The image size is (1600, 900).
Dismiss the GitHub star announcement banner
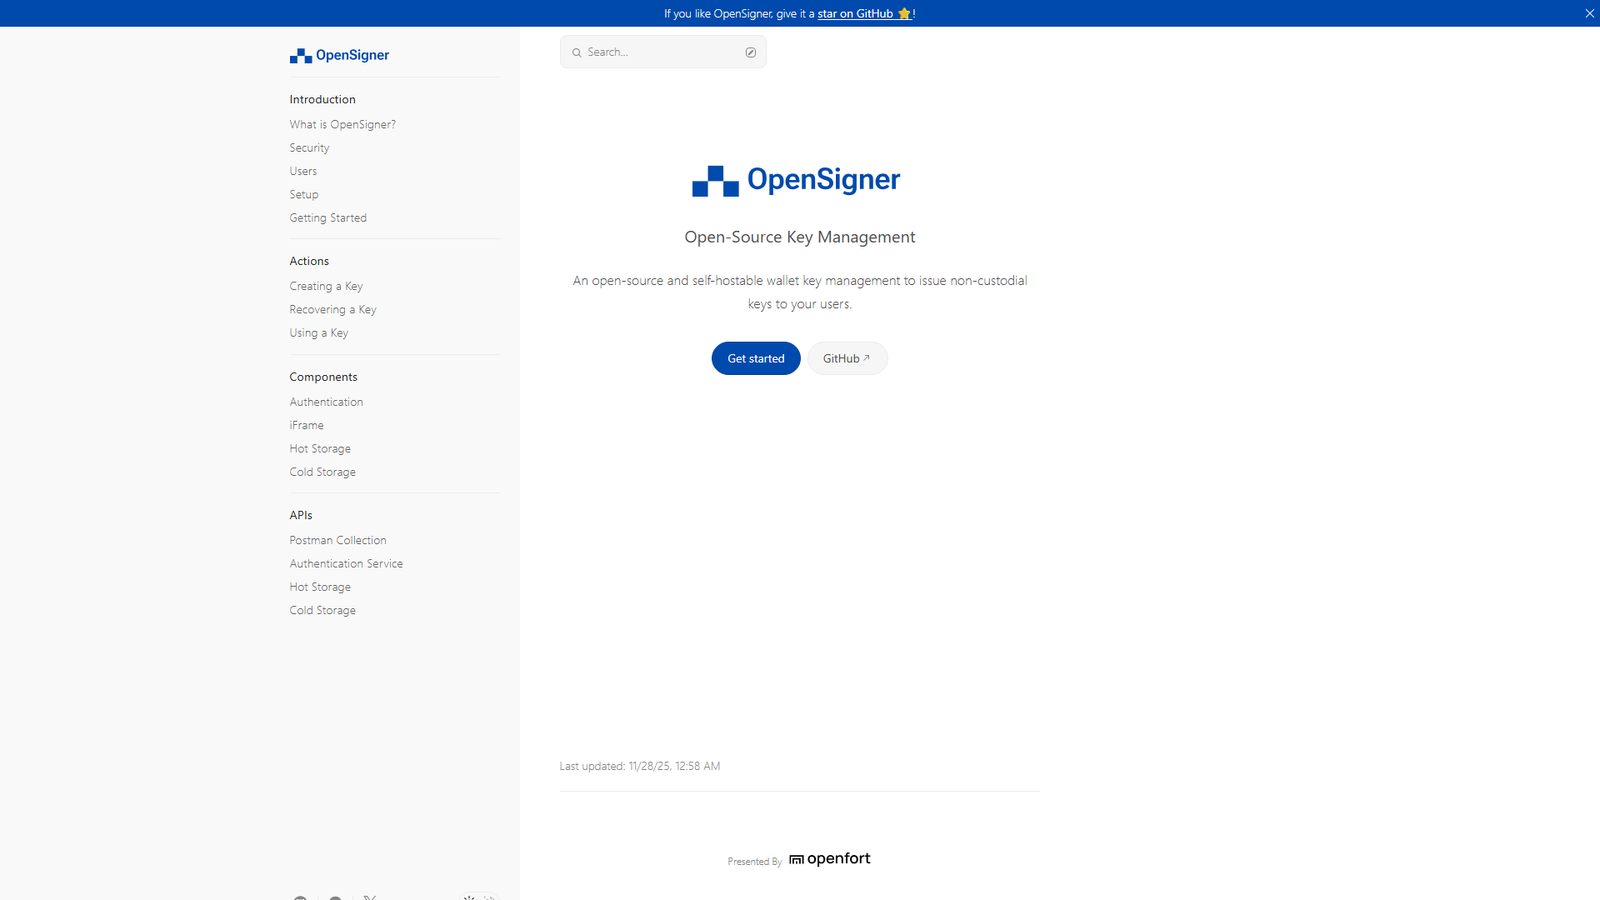pyautogui.click(x=1588, y=13)
